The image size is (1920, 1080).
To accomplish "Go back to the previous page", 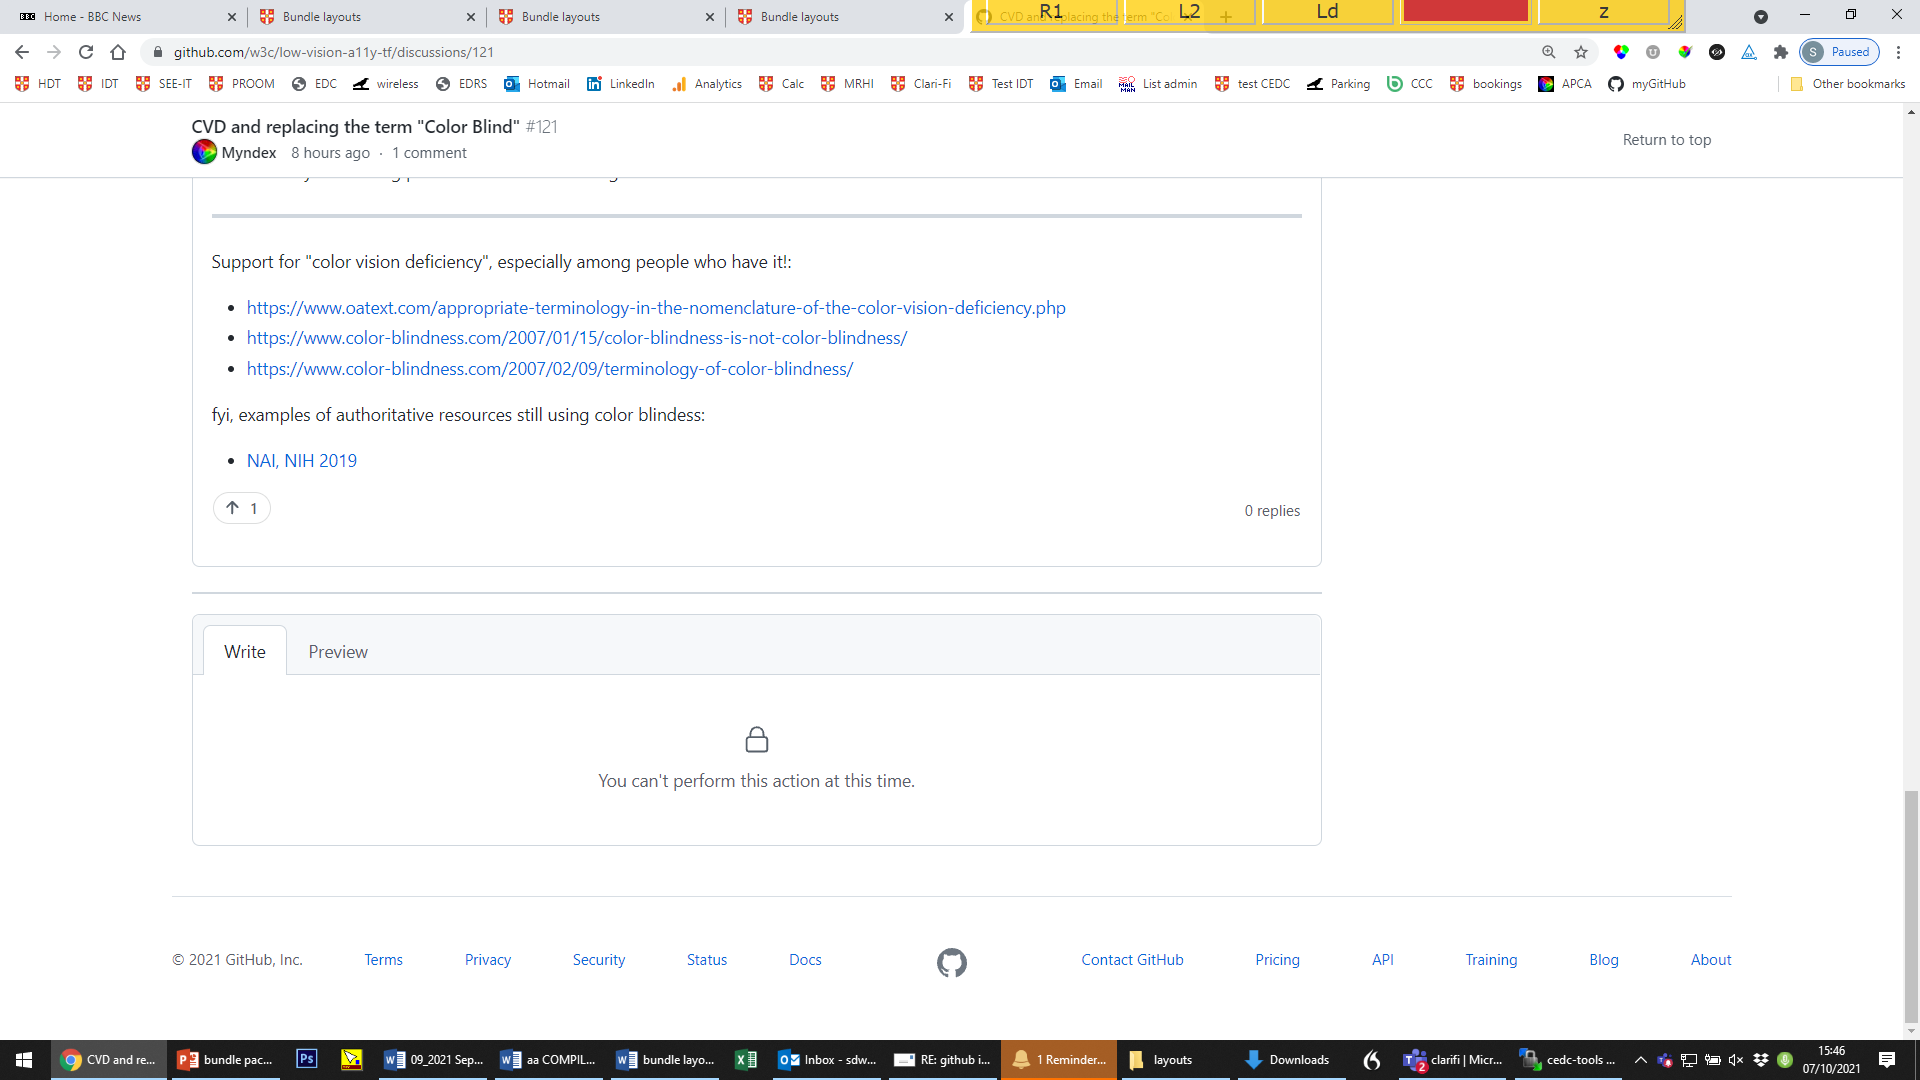I will 22,52.
